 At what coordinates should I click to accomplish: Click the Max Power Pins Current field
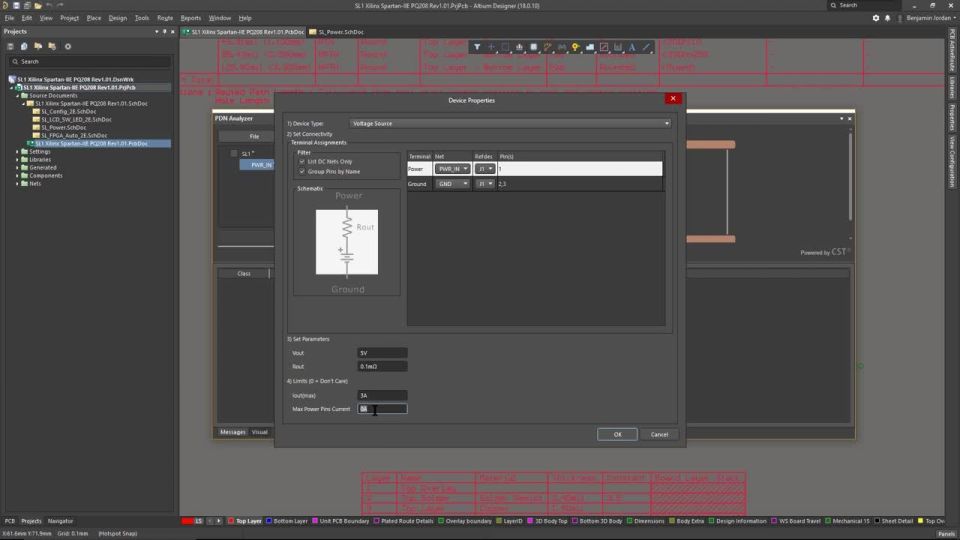click(382, 409)
